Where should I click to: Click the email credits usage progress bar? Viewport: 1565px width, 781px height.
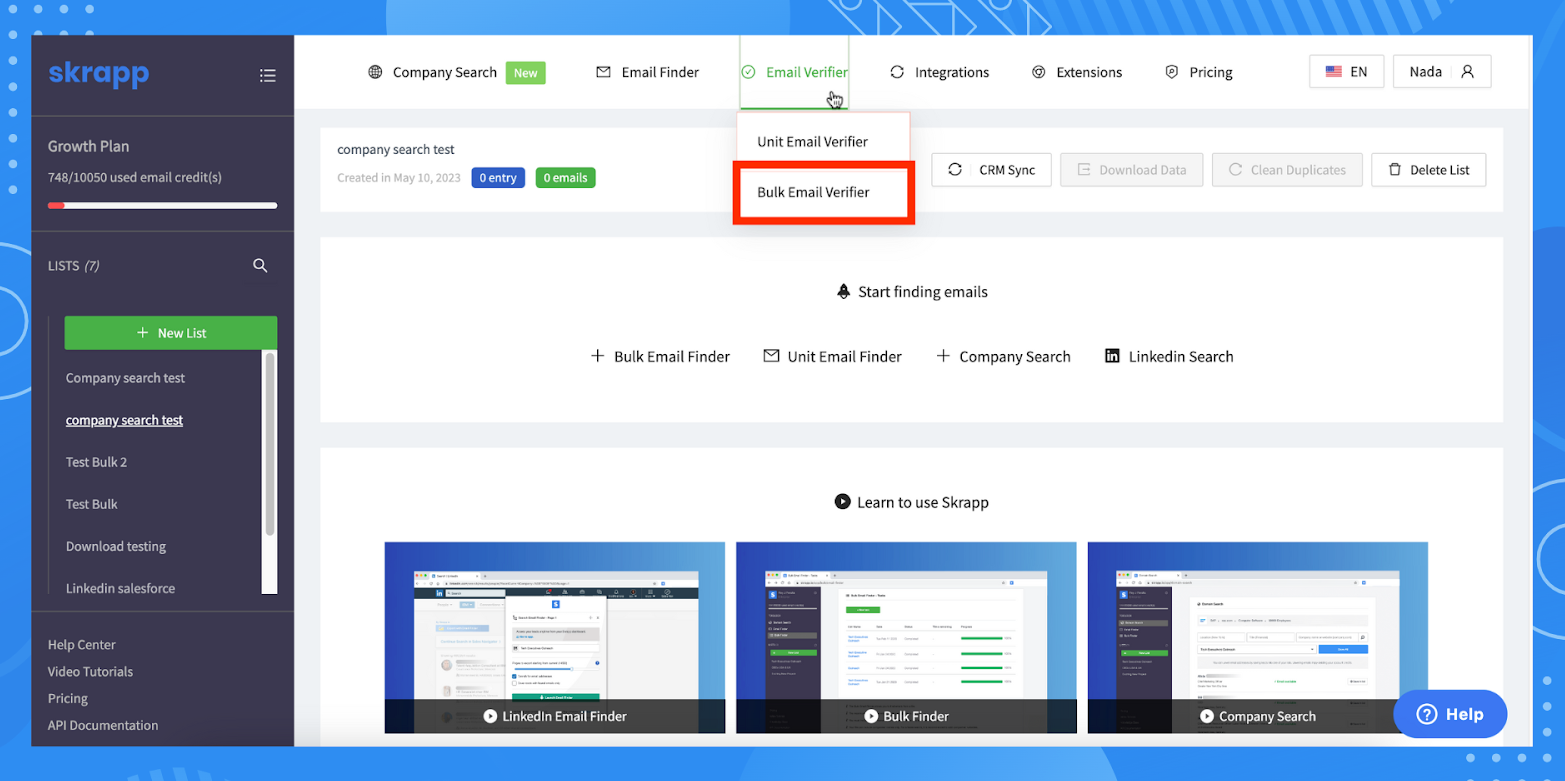[x=163, y=206]
